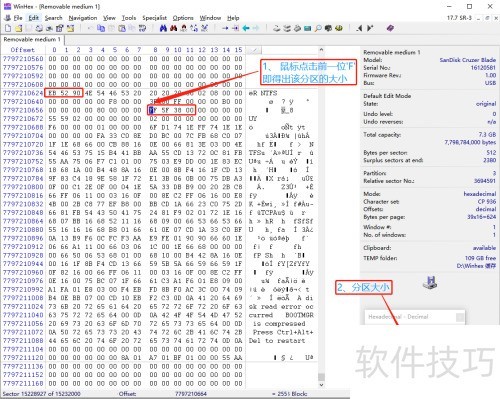500x399 pixels.
Task: Click the Total capacity 7.3 GB value
Action: [x=487, y=134]
